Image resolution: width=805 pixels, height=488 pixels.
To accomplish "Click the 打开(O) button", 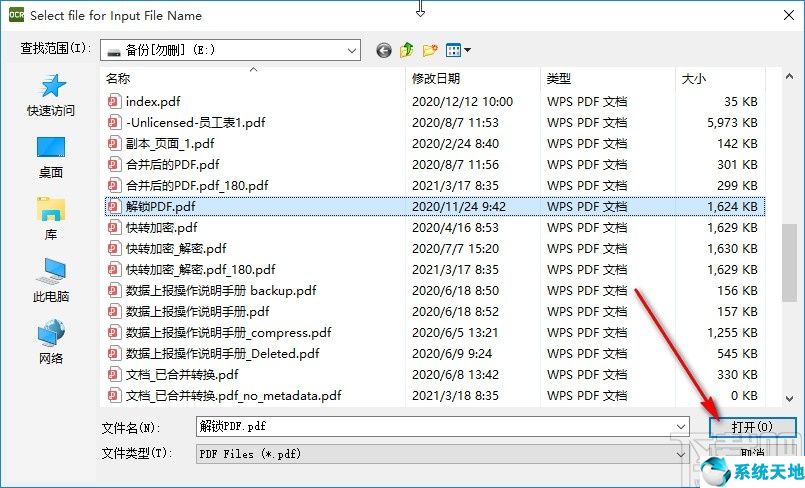I will point(752,427).
